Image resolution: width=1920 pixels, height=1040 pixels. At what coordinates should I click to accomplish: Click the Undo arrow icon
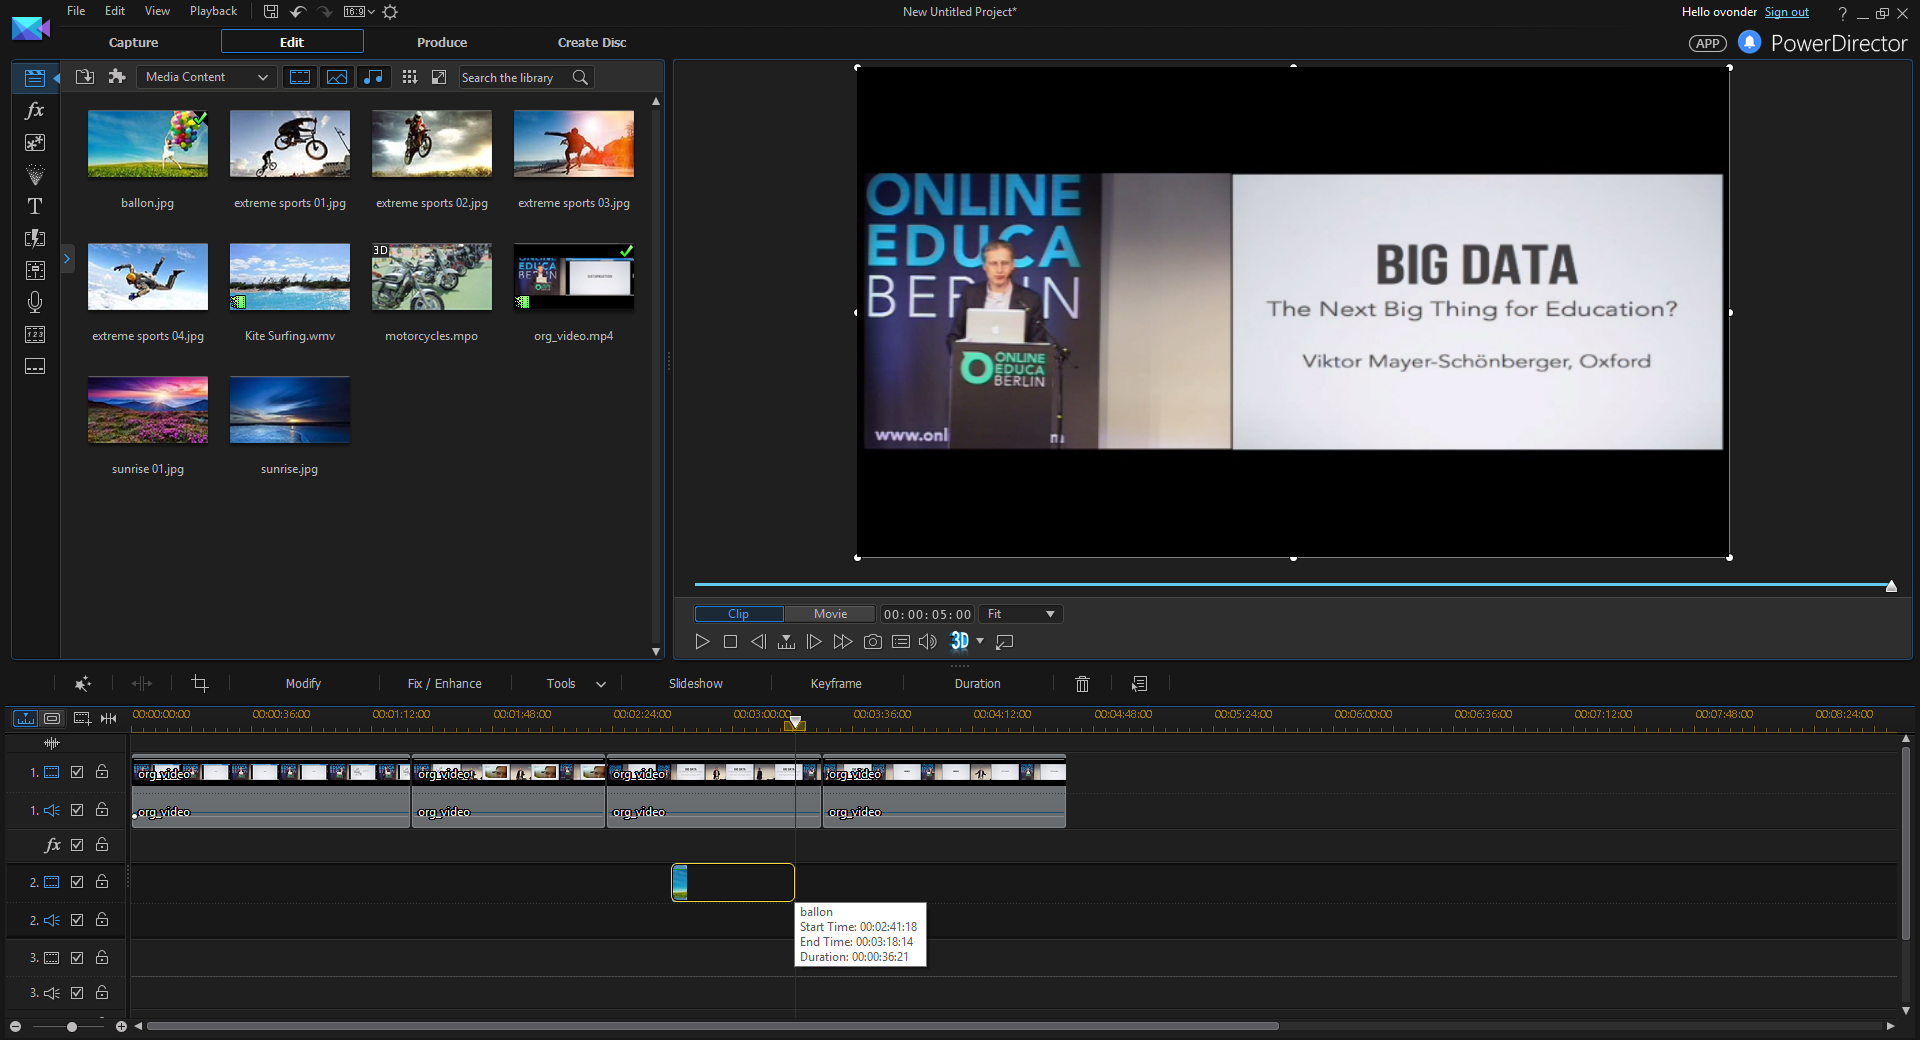coord(297,12)
